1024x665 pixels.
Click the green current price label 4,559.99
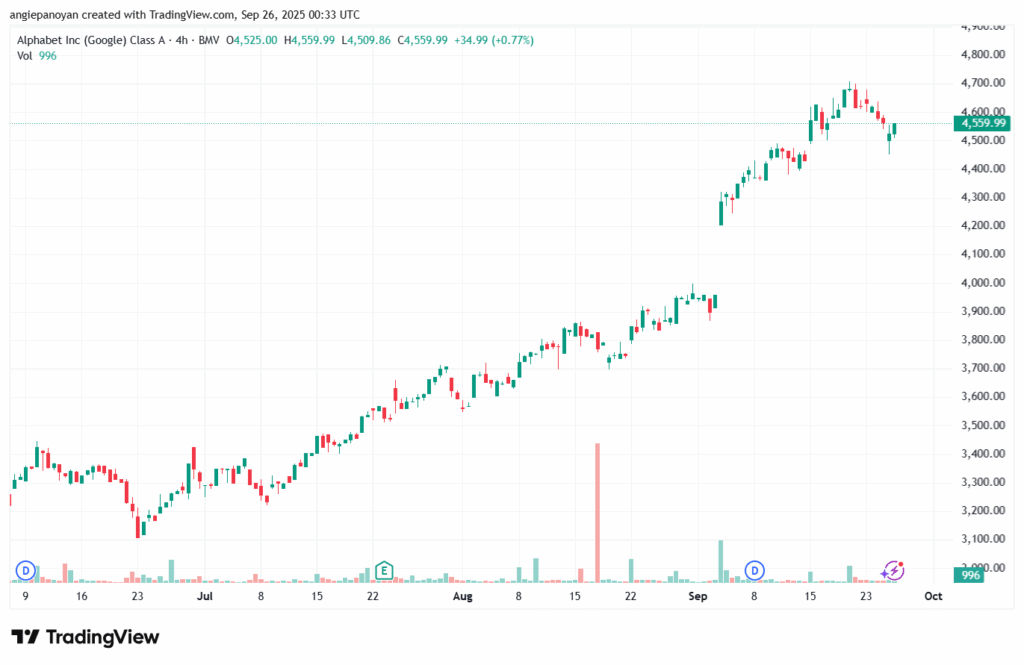tap(984, 123)
